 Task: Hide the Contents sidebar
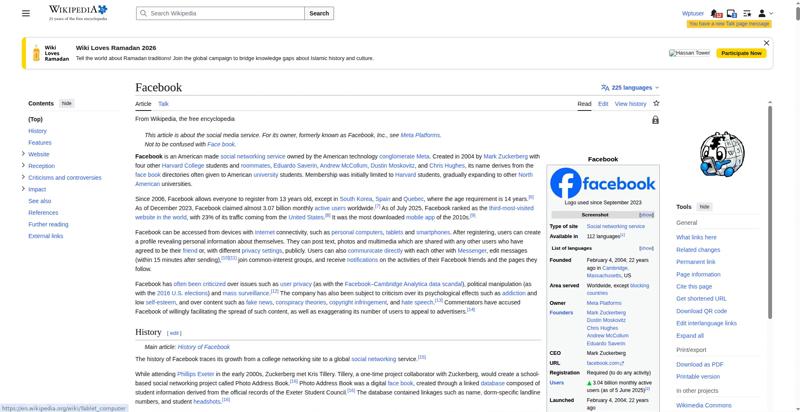click(x=66, y=103)
